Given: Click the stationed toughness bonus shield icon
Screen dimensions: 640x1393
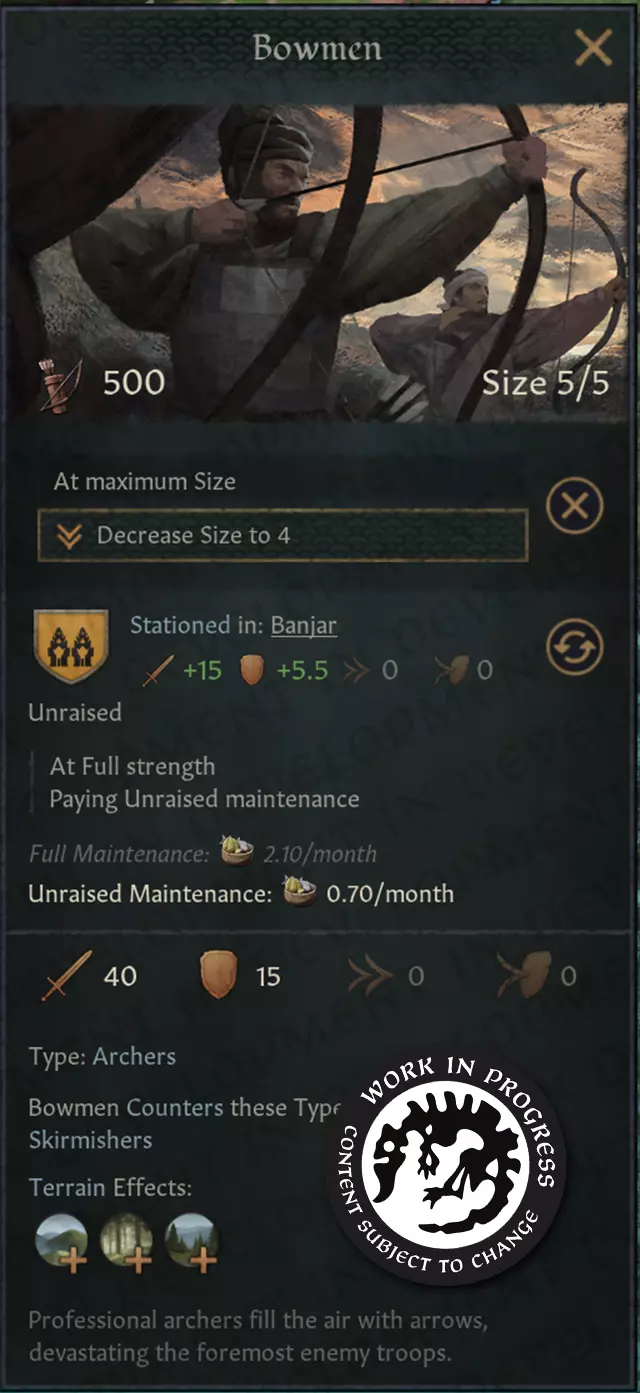Looking at the screenshot, I should click(253, 670).
